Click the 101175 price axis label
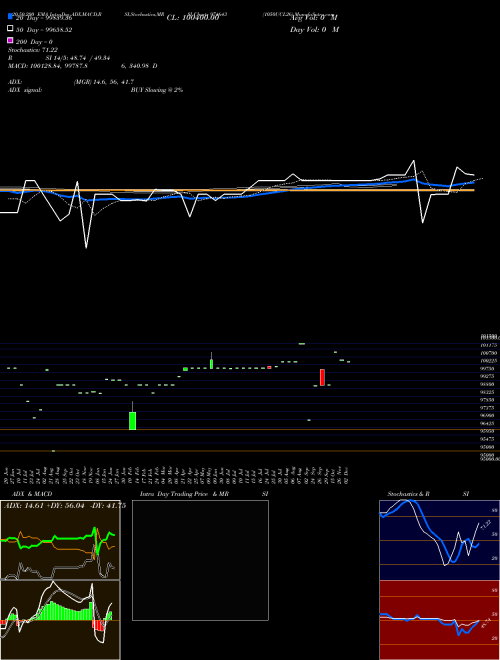 tap(490, 345)
